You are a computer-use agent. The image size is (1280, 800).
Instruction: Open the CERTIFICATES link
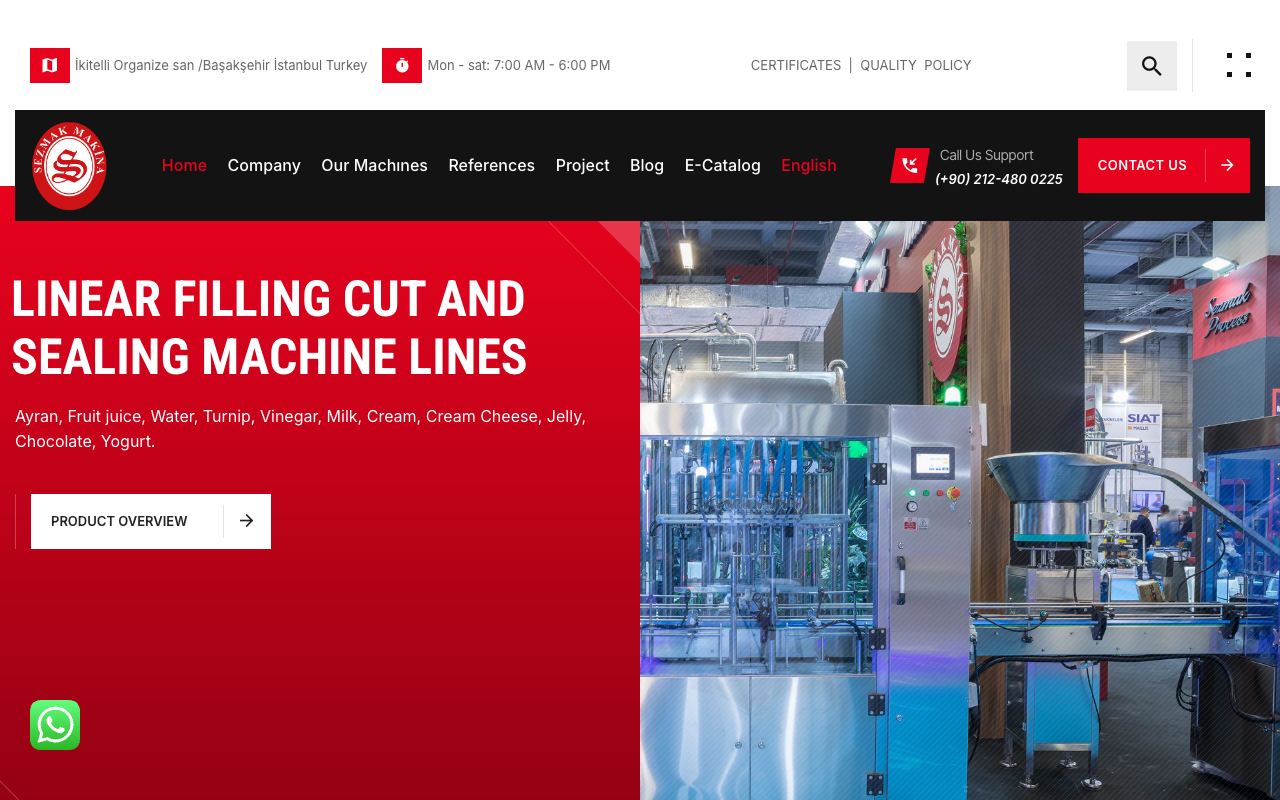(796, 65)
